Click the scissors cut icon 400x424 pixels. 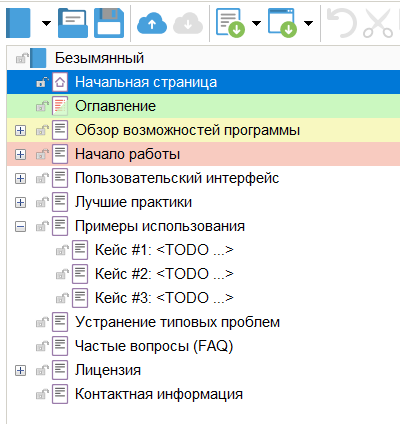(378, 23)
